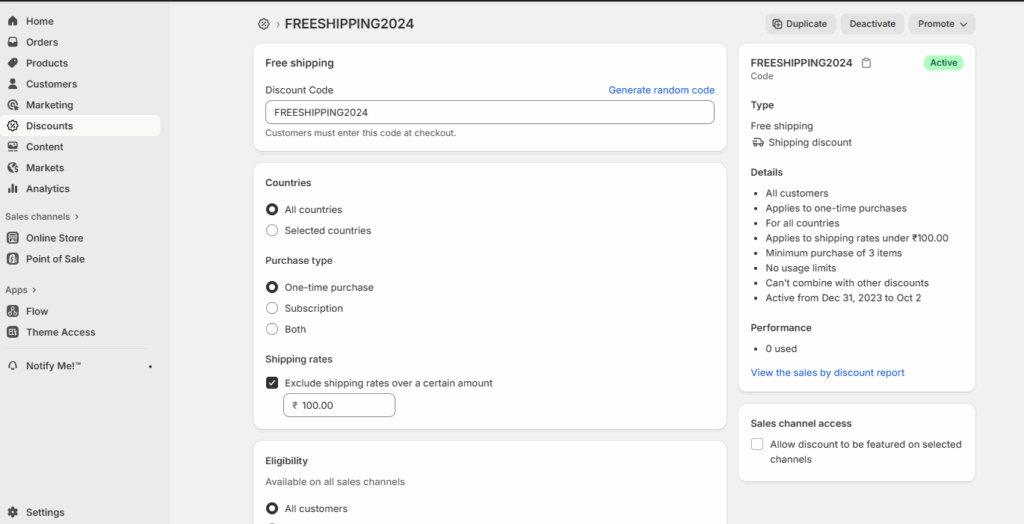Expand the Sales channels section
The width and height of the screenshot is (1024, 524).
pyautogui.click(x=77, y=216)
